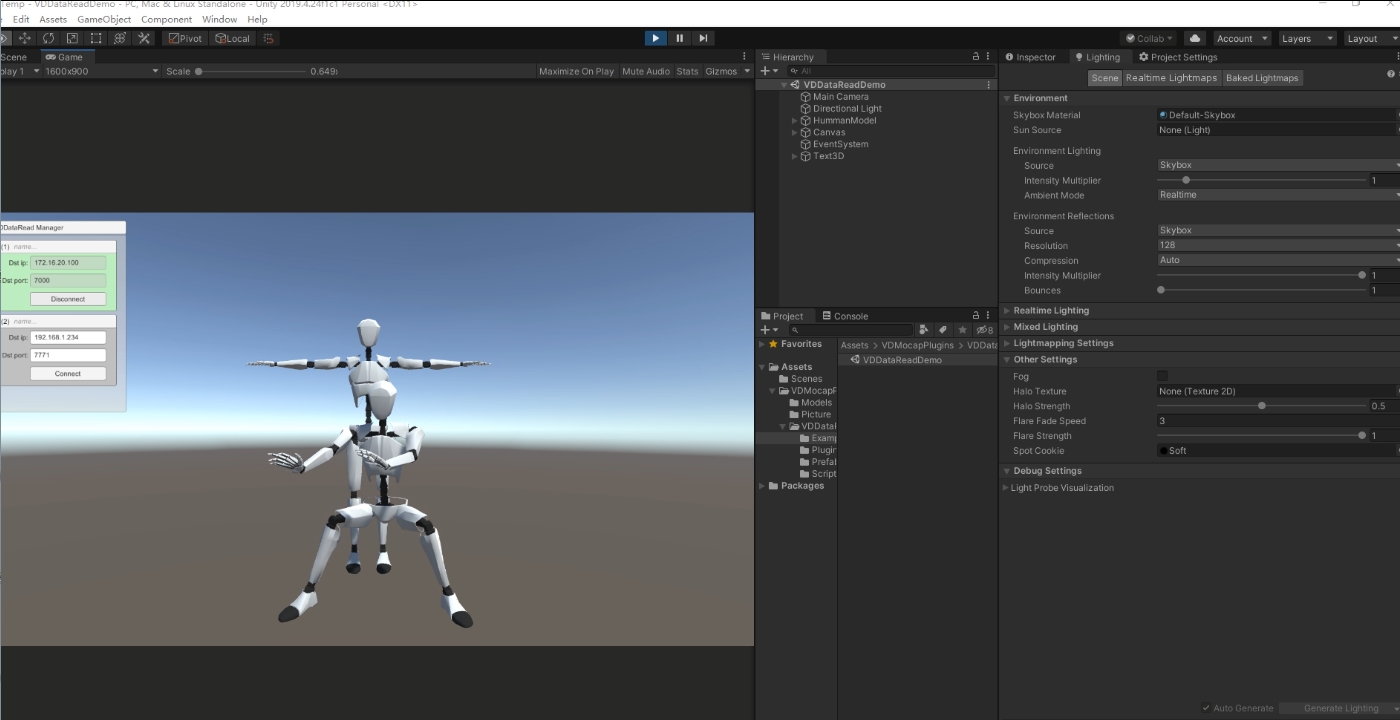Open the Collab dropdown
Viewport: 1400px width, 720px height.
(1149, 38)
